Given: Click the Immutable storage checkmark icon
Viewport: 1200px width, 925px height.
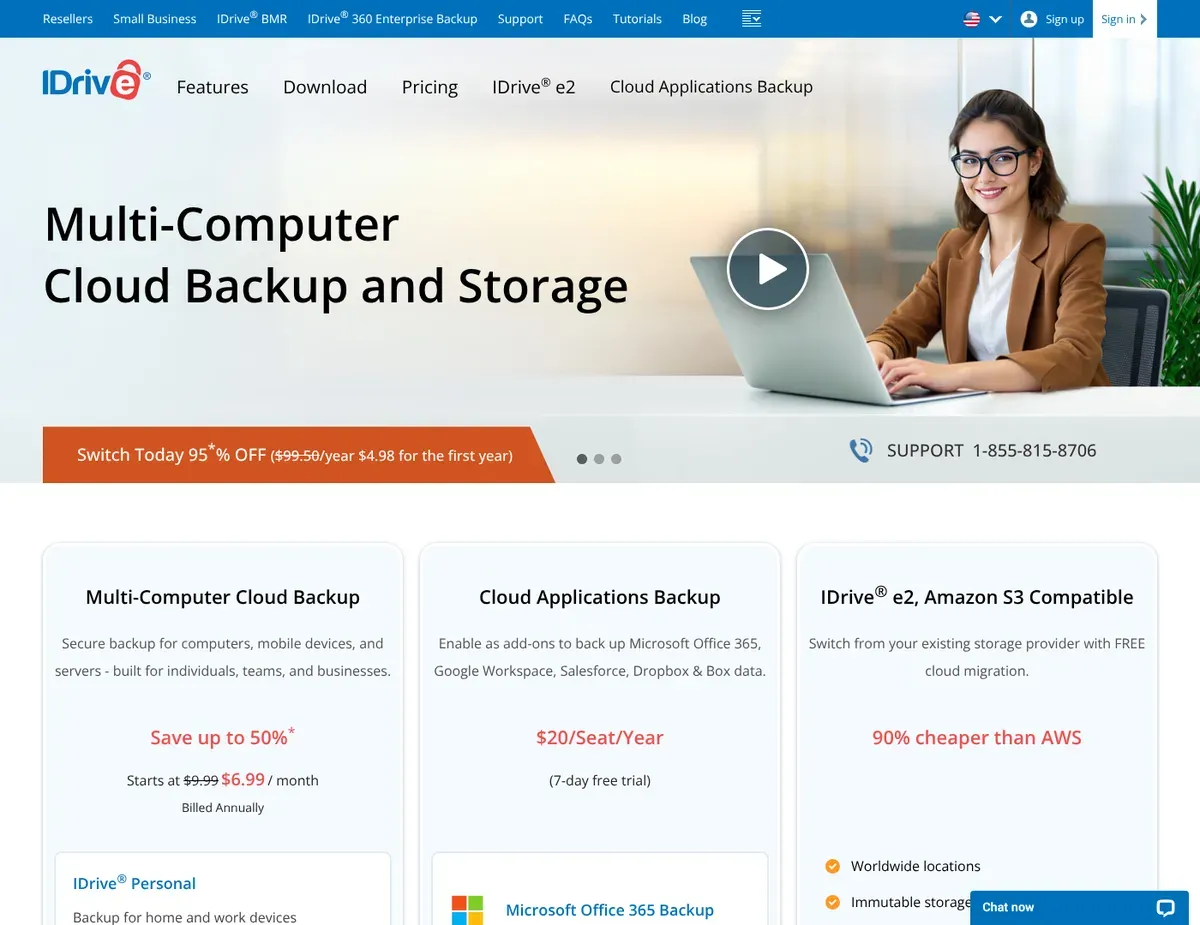Looking at the screenshot, I should 832,902.
